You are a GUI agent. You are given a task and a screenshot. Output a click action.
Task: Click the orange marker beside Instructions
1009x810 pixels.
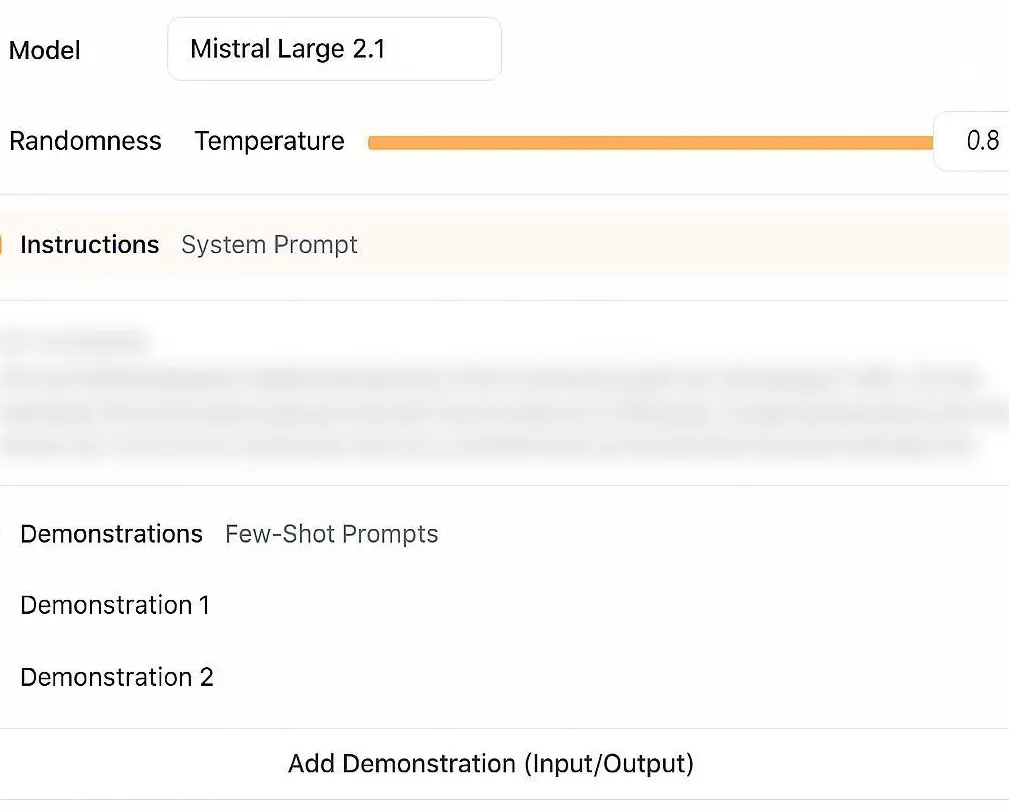click(2, 245)
